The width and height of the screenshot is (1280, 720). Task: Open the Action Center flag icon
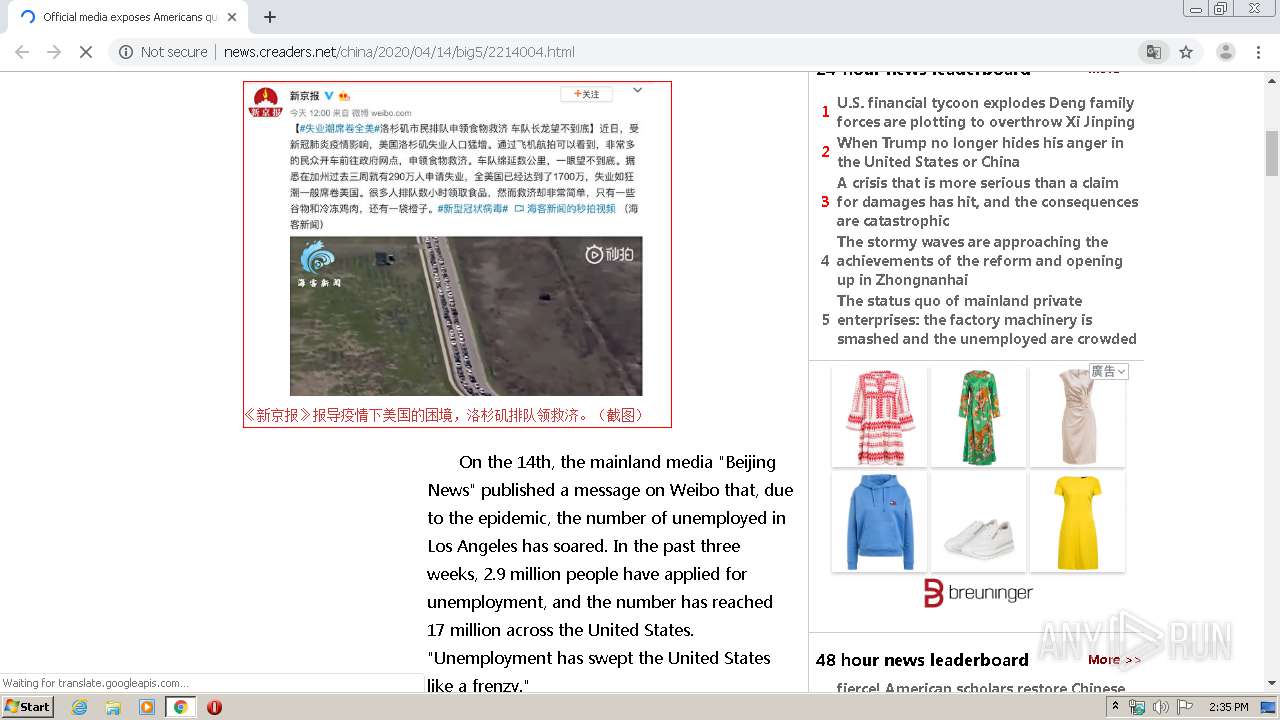[x=1185, y=707]
